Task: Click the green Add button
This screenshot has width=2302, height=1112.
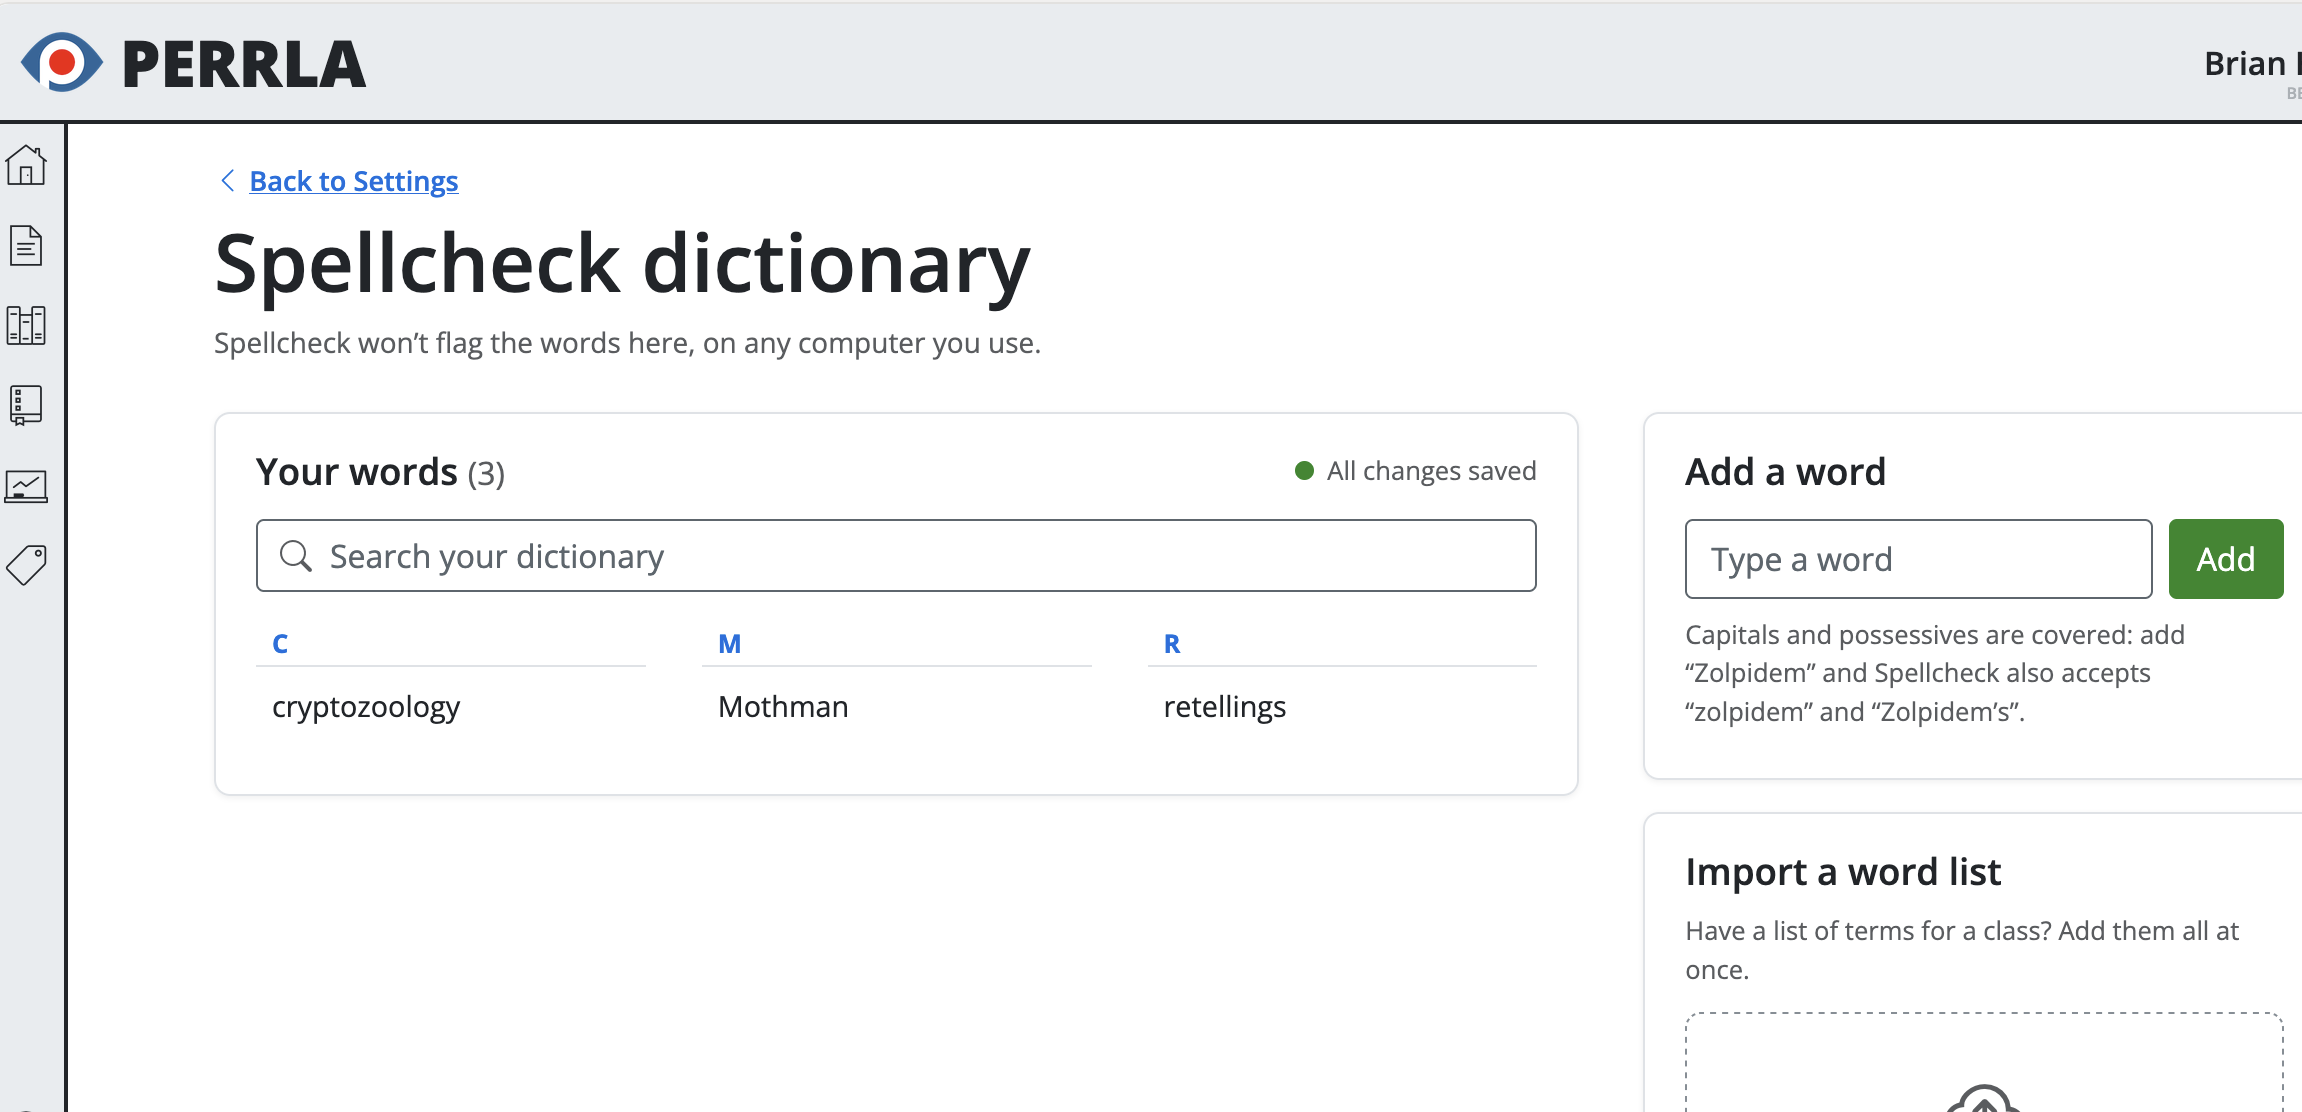Action: pyautogui.click(x=2226, y=559)
